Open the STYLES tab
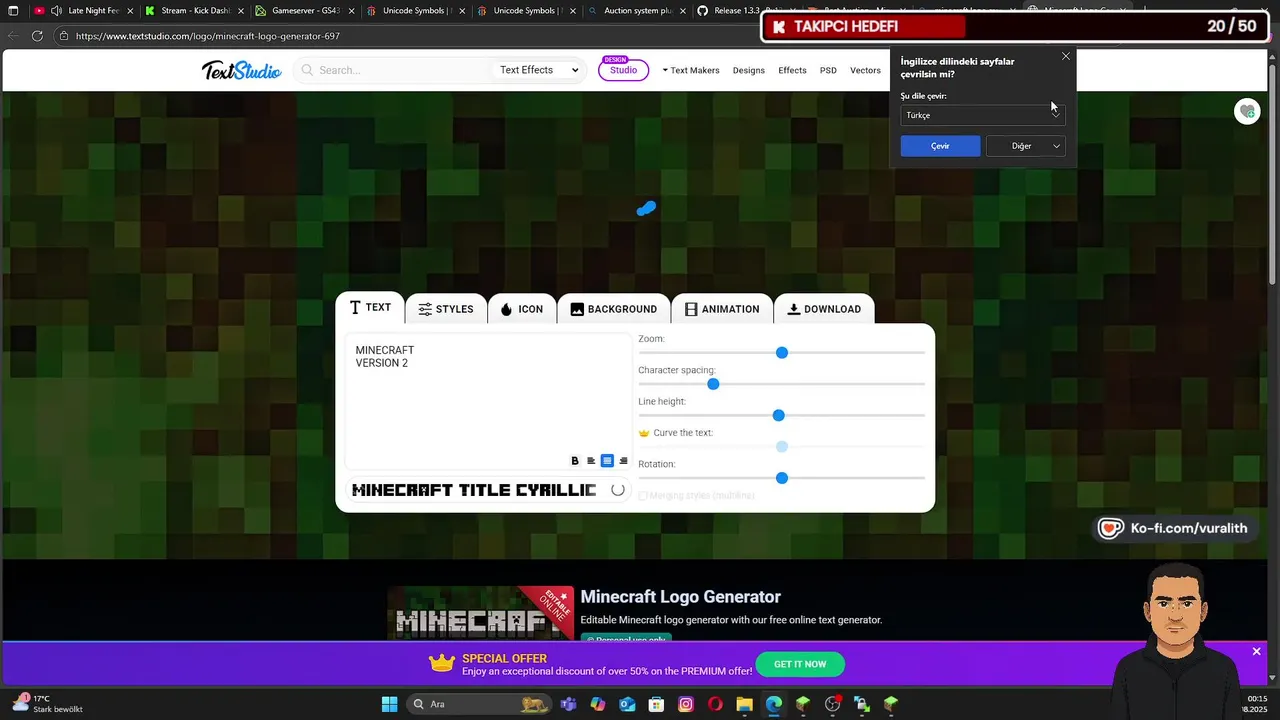 pos(446,309)
